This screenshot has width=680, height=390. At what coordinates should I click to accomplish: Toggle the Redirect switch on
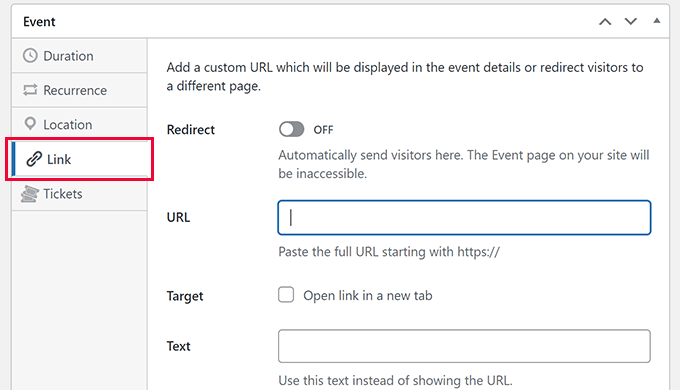click(291, 129)
